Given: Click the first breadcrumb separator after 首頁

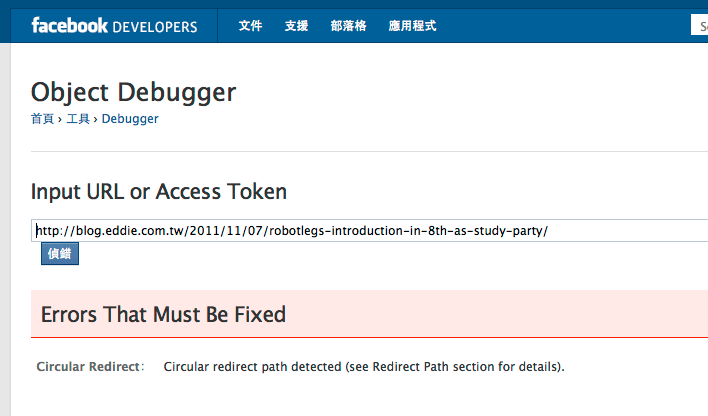Looking at the screenshot, I should (x=60, y=119).
